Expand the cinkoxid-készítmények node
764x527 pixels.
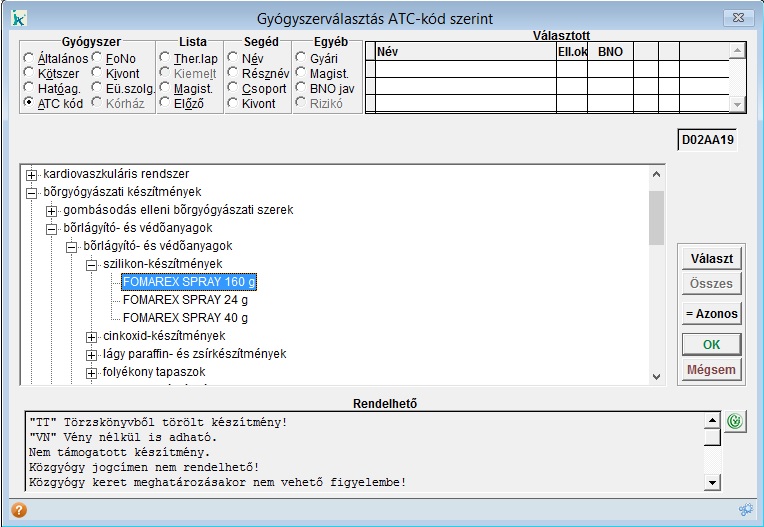point(91,336)
